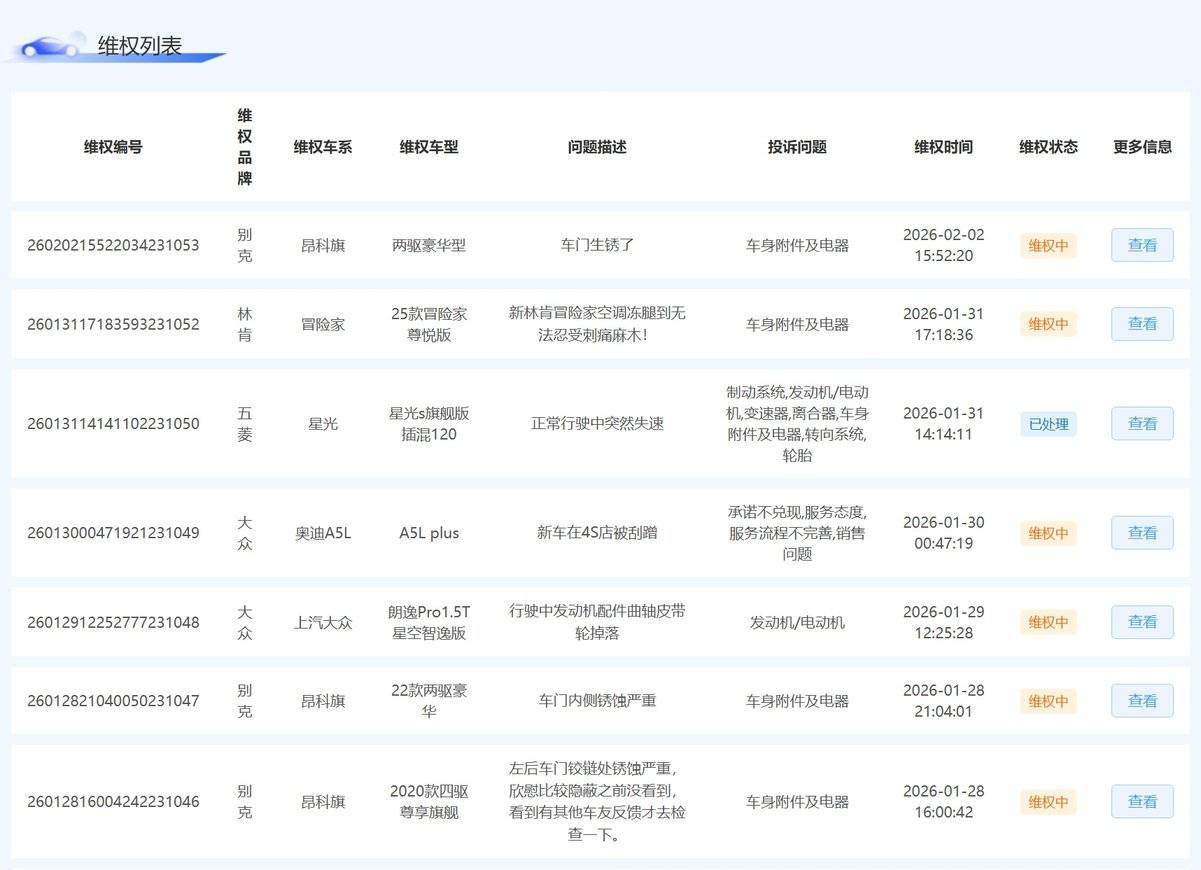Click 查看 for 车门内侧锈蚀严重 row
This screenshot has width=1201, height=870.
pyautogui.click(x=1142, y=701)
